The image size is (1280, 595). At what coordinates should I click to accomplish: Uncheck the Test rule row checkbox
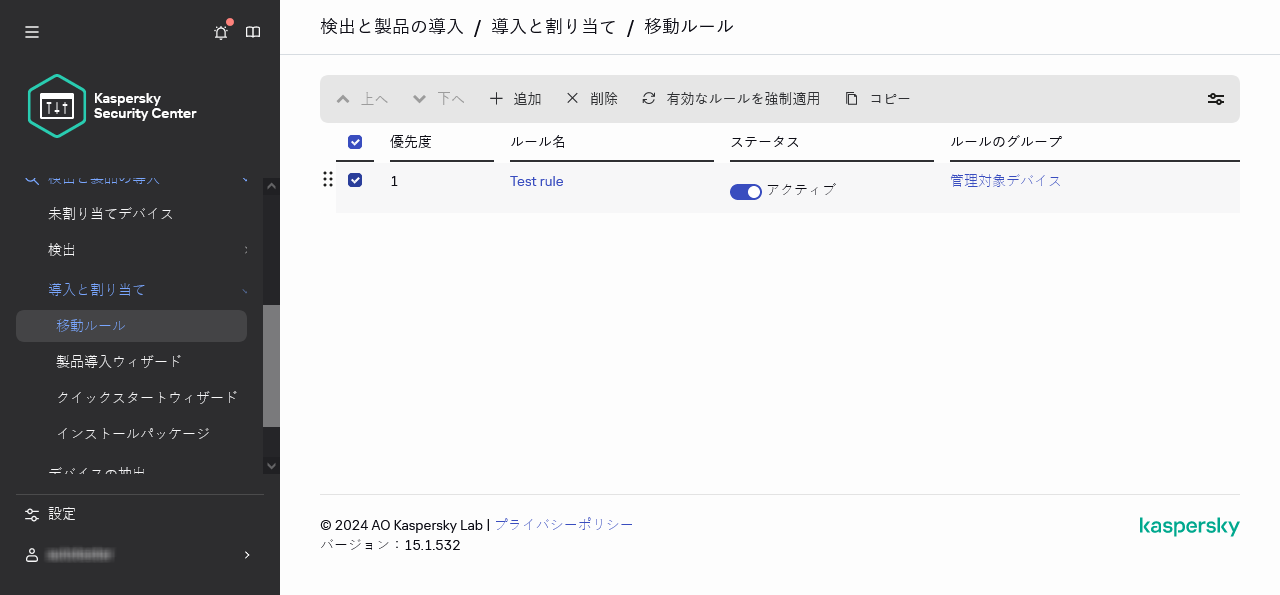[x=355, y=181]
